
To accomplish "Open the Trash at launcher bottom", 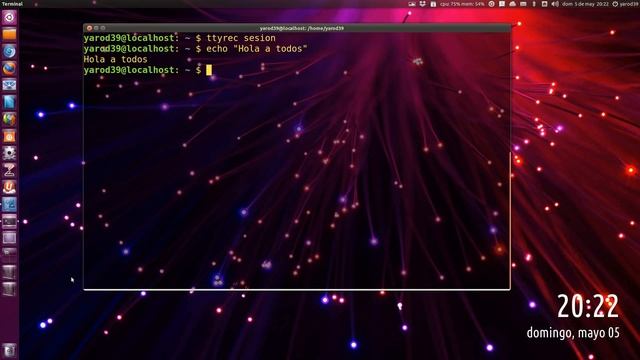I will point(9,350).
